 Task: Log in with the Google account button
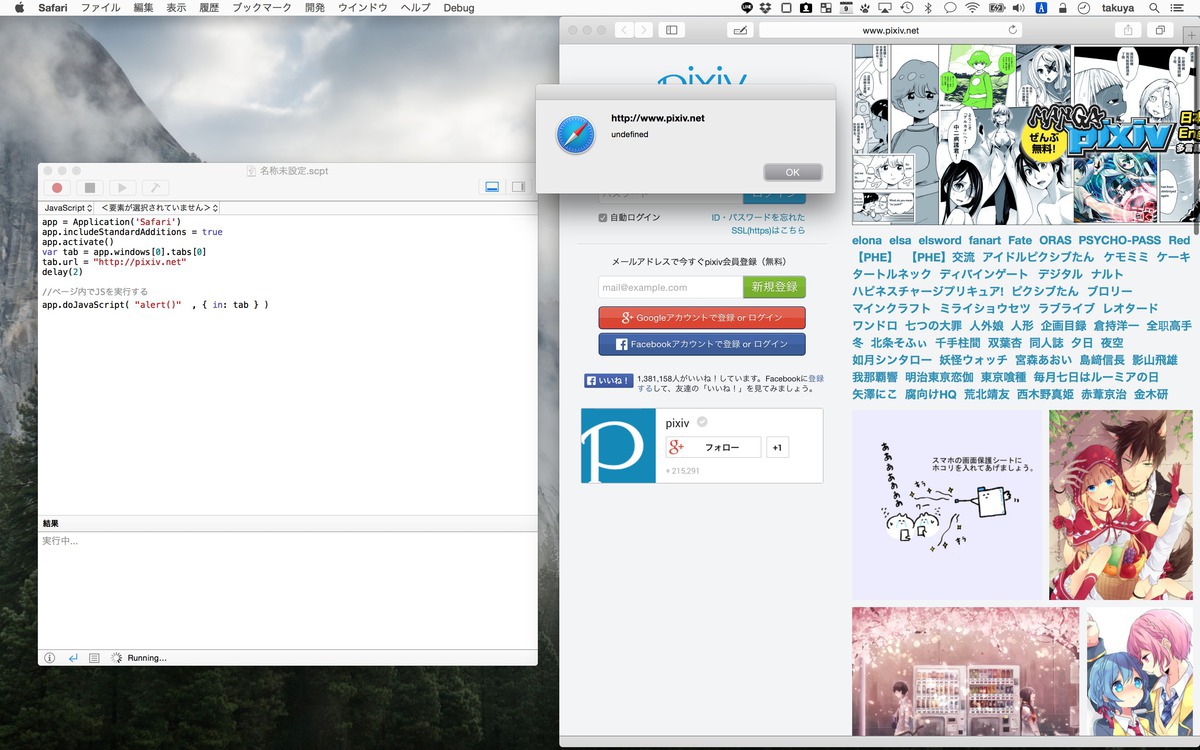[702, 318]
